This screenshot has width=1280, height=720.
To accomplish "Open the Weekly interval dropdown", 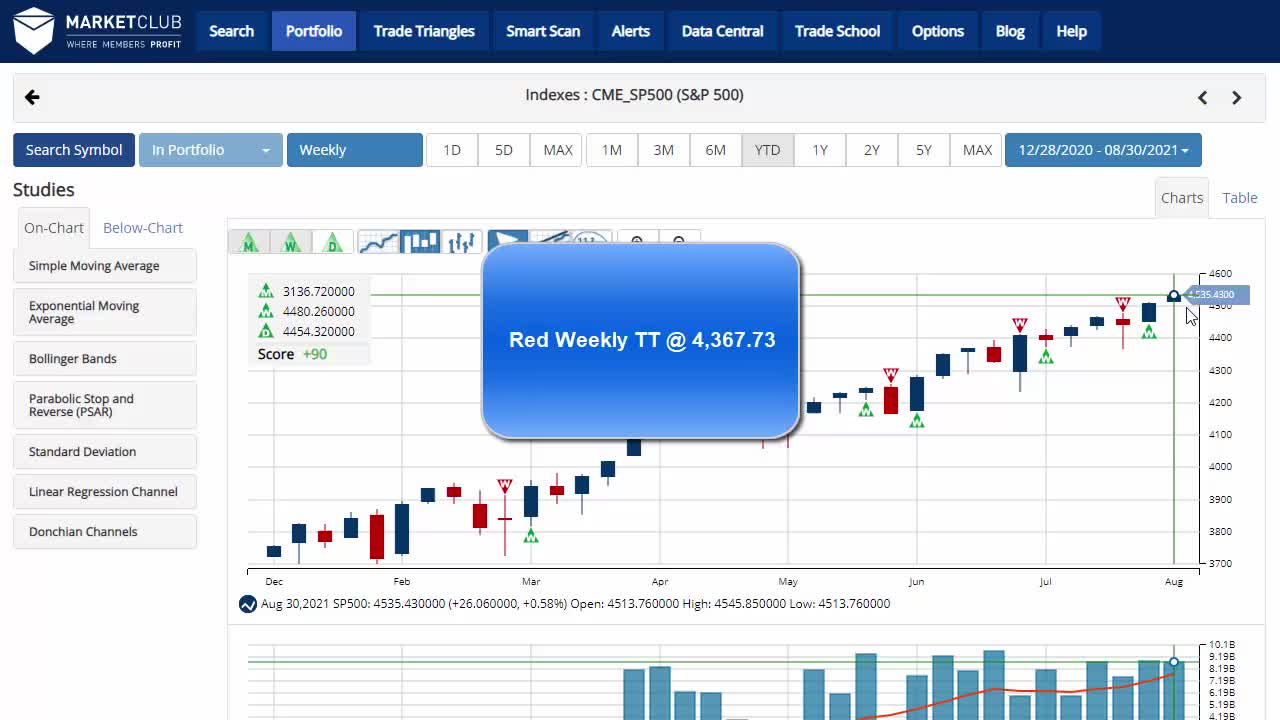I will click(x=355, y=150).
